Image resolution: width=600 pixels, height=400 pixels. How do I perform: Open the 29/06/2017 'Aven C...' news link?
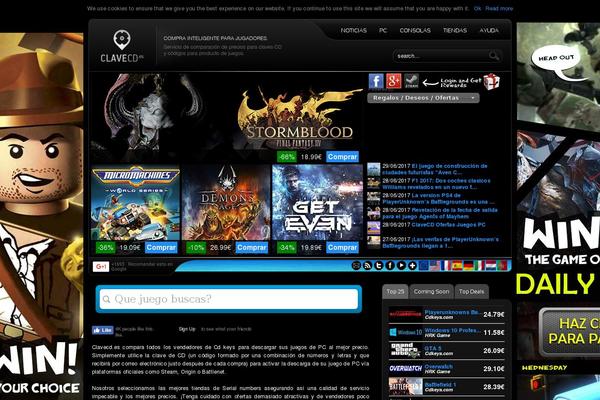(x=435, y=169)
